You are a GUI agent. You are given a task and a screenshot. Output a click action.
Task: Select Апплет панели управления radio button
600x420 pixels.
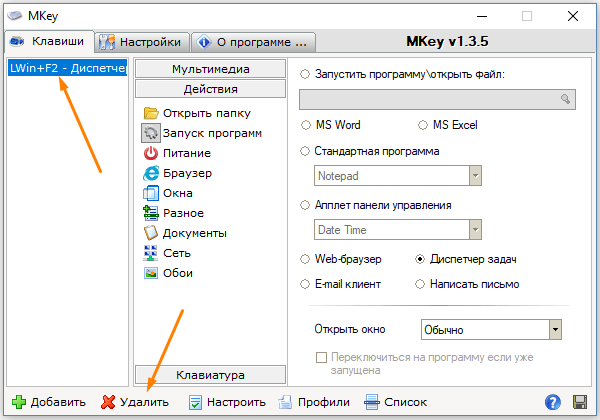click(305, 205)
